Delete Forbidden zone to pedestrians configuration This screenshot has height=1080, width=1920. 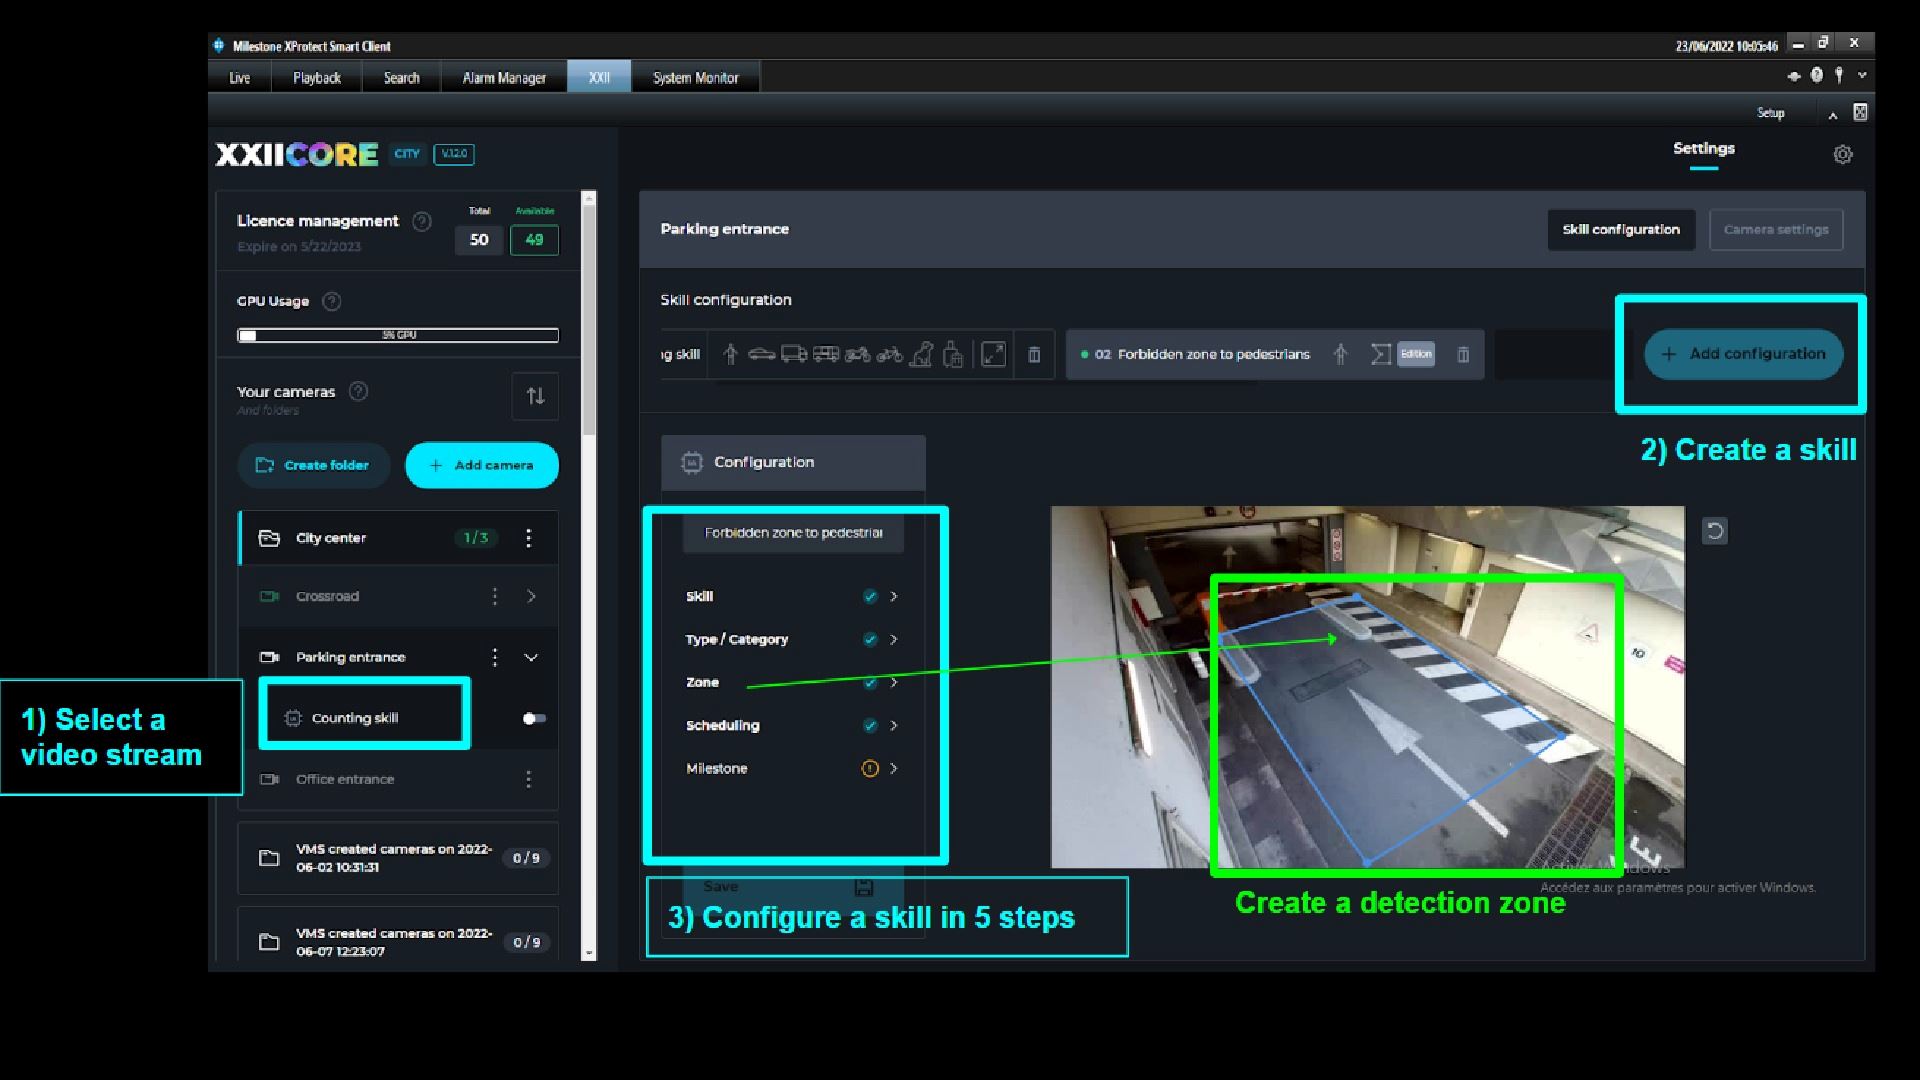1463,354
